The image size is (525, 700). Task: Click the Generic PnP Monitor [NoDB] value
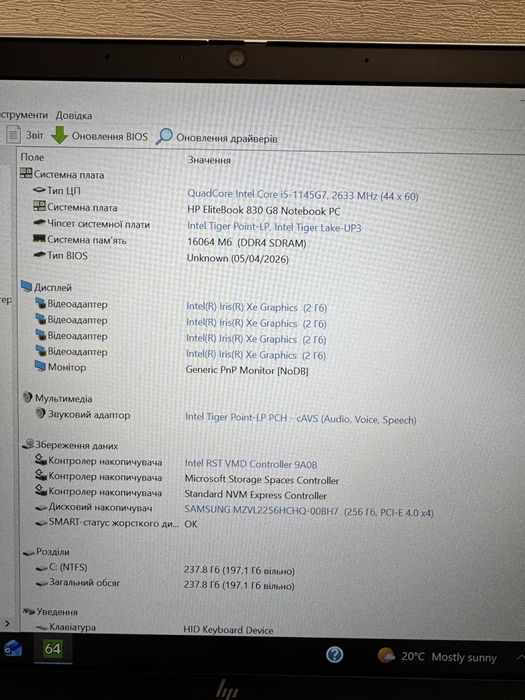click(x=247, y=370)
